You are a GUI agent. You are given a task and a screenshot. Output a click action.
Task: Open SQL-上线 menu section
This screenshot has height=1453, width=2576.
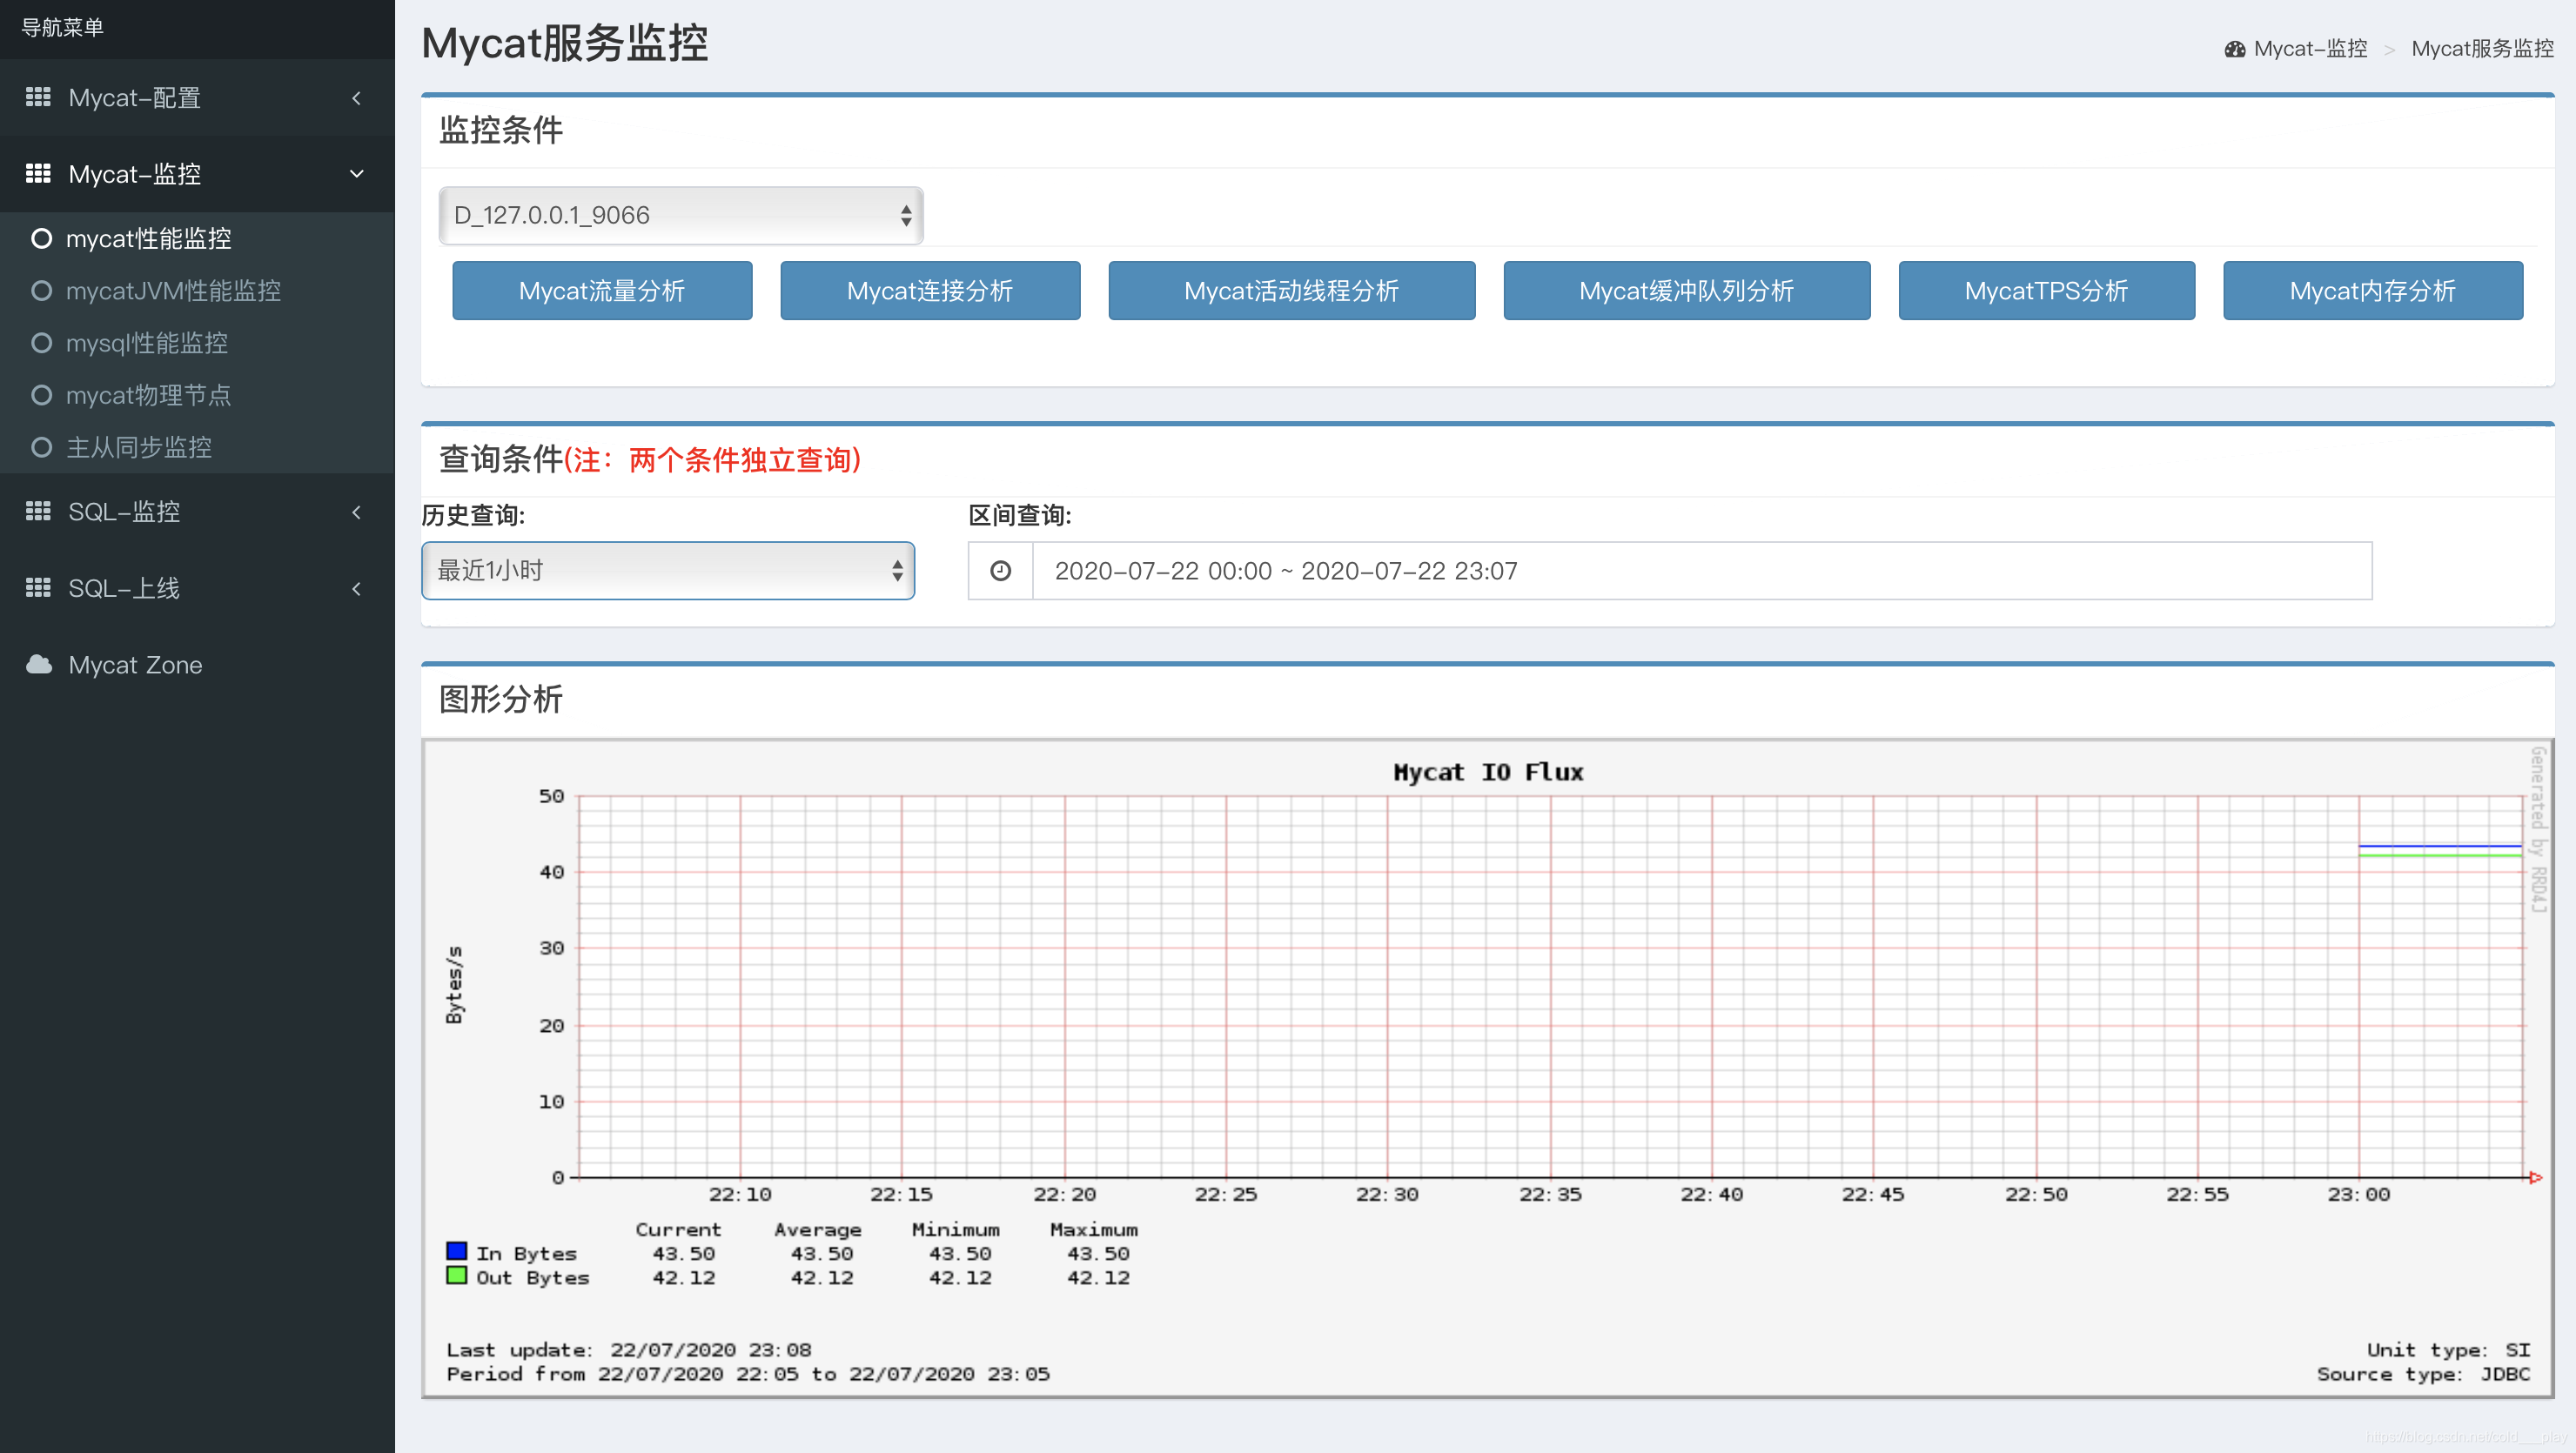click(x=197, y=588)
